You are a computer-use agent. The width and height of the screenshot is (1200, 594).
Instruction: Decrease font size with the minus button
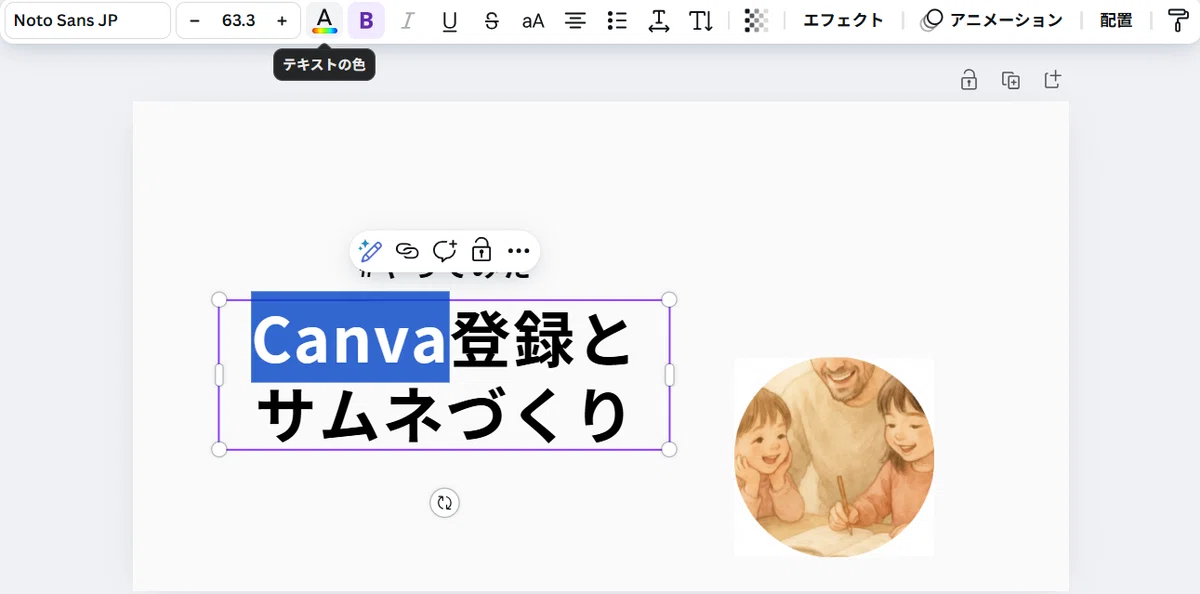point(194,20)
